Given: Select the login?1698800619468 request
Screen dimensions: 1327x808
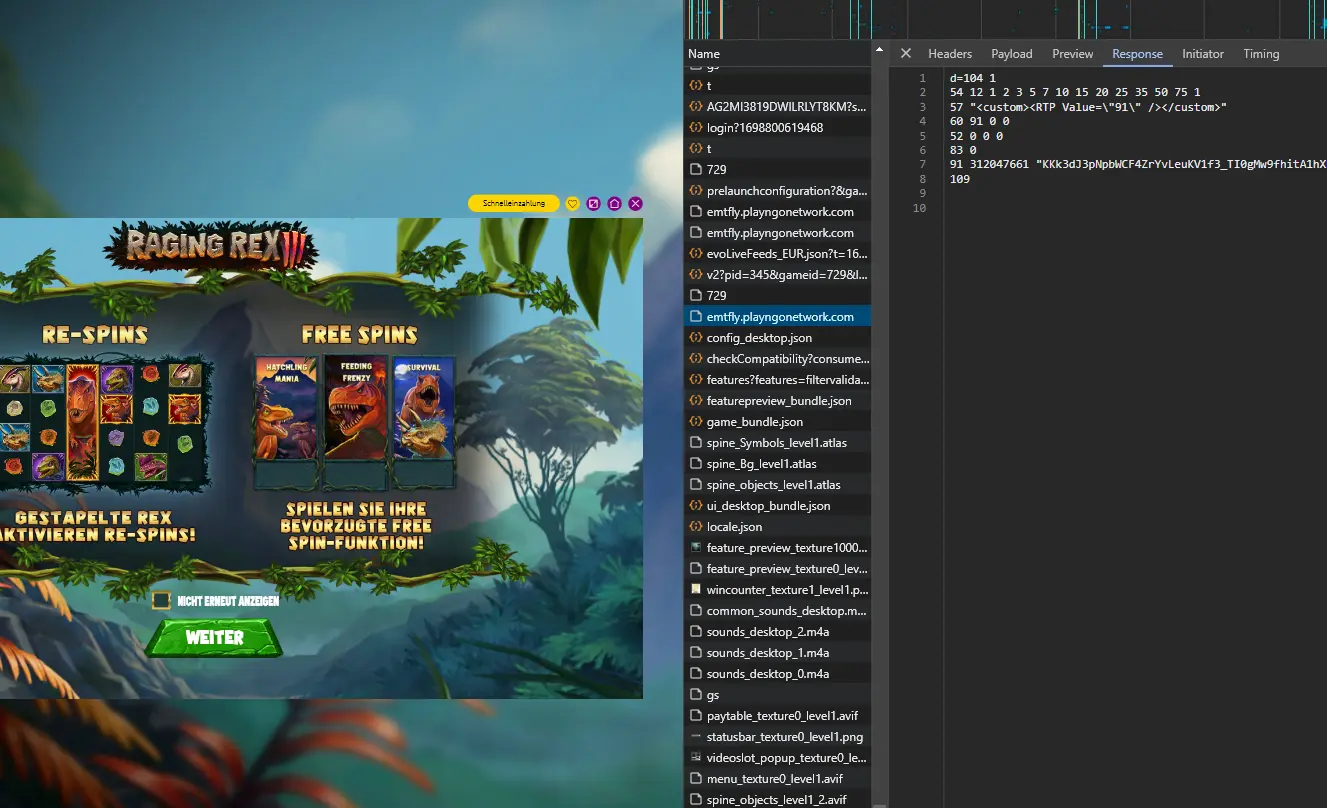Looking at the screenshot, I should point(778,127).
